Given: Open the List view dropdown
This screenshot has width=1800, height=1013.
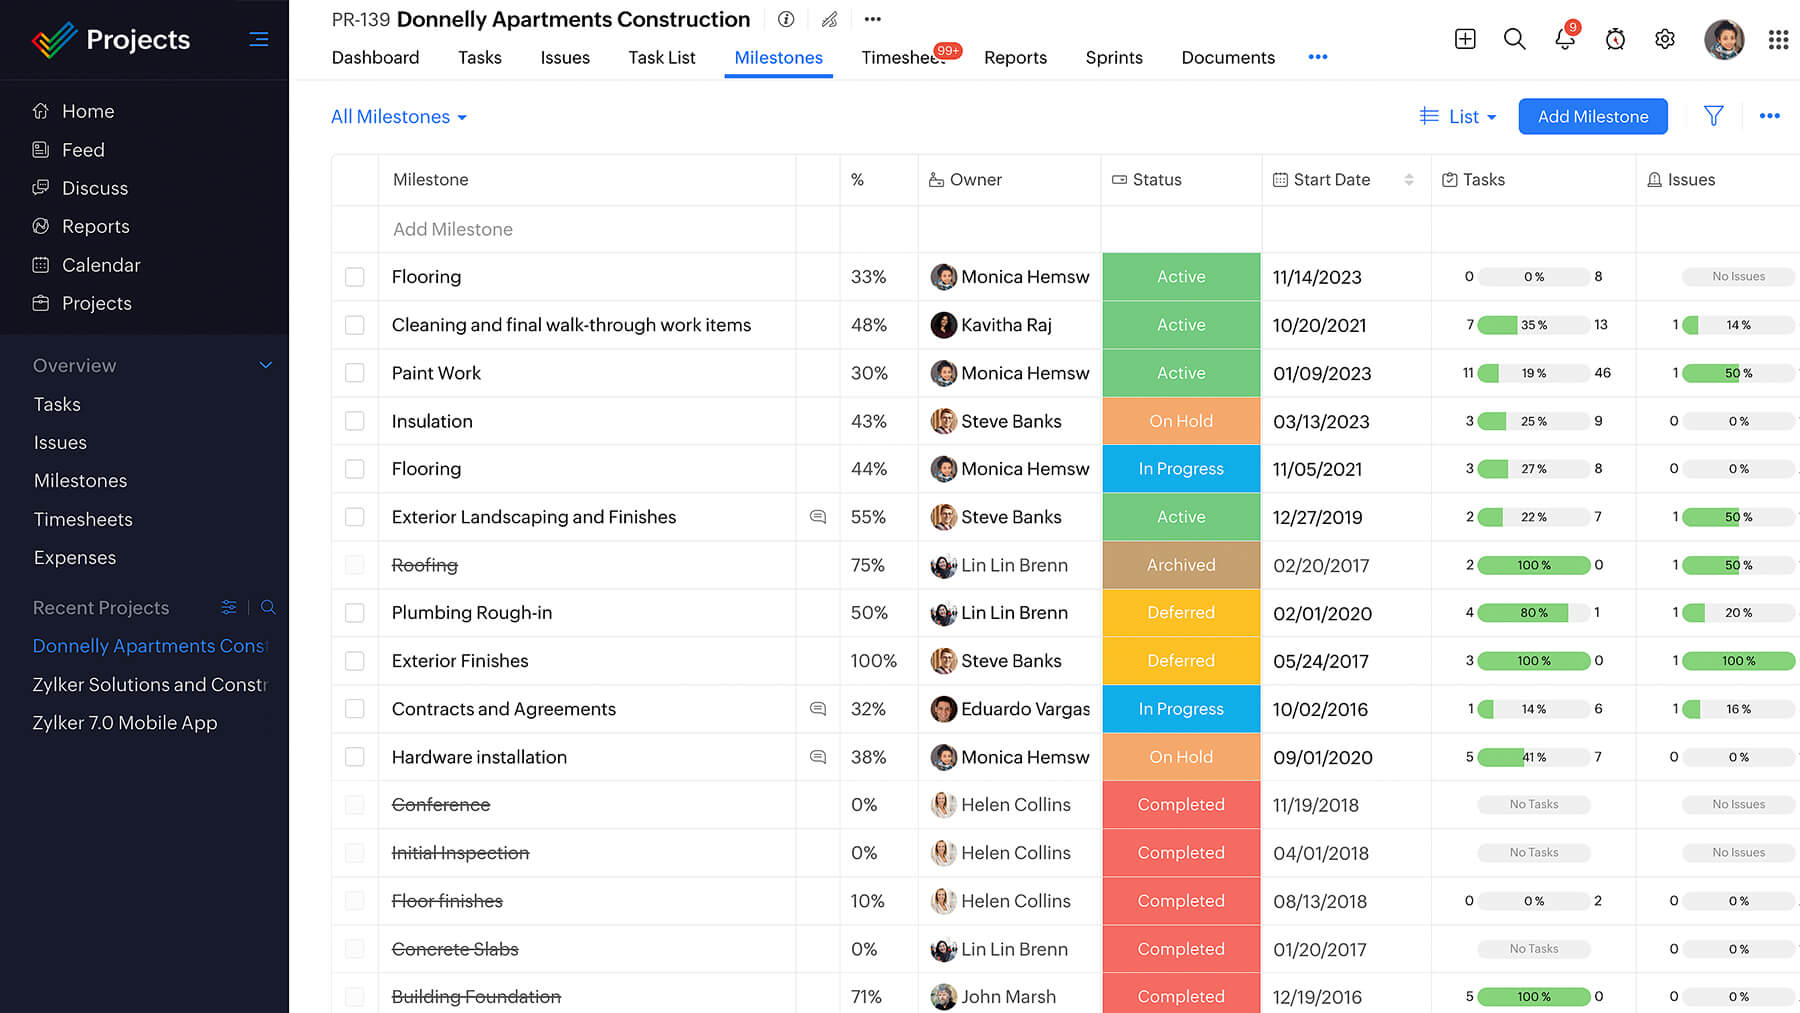Looking at the screenshot, I should pyautogui.click(x=1458, y=117).
